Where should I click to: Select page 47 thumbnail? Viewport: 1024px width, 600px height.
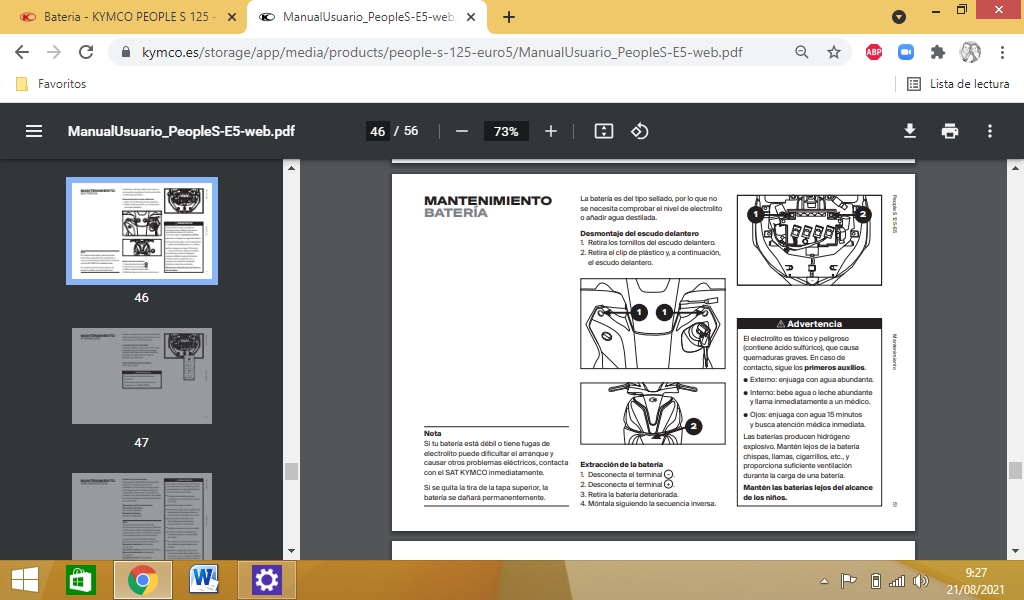point(142,376)
